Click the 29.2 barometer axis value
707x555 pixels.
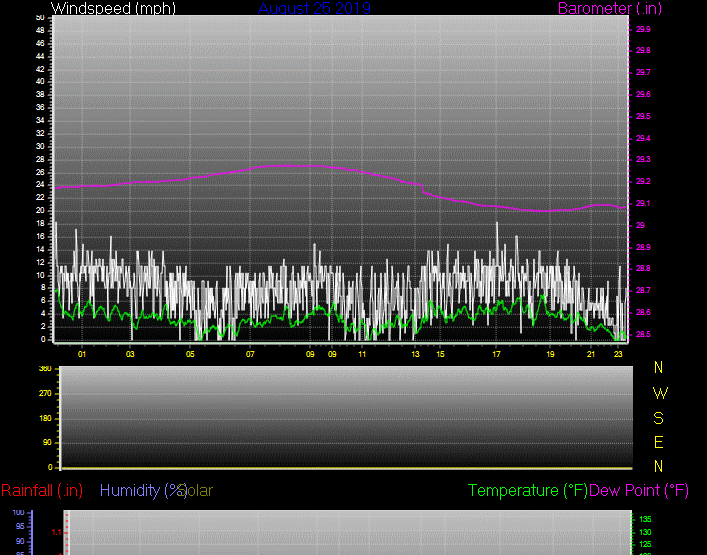[643, 181]
